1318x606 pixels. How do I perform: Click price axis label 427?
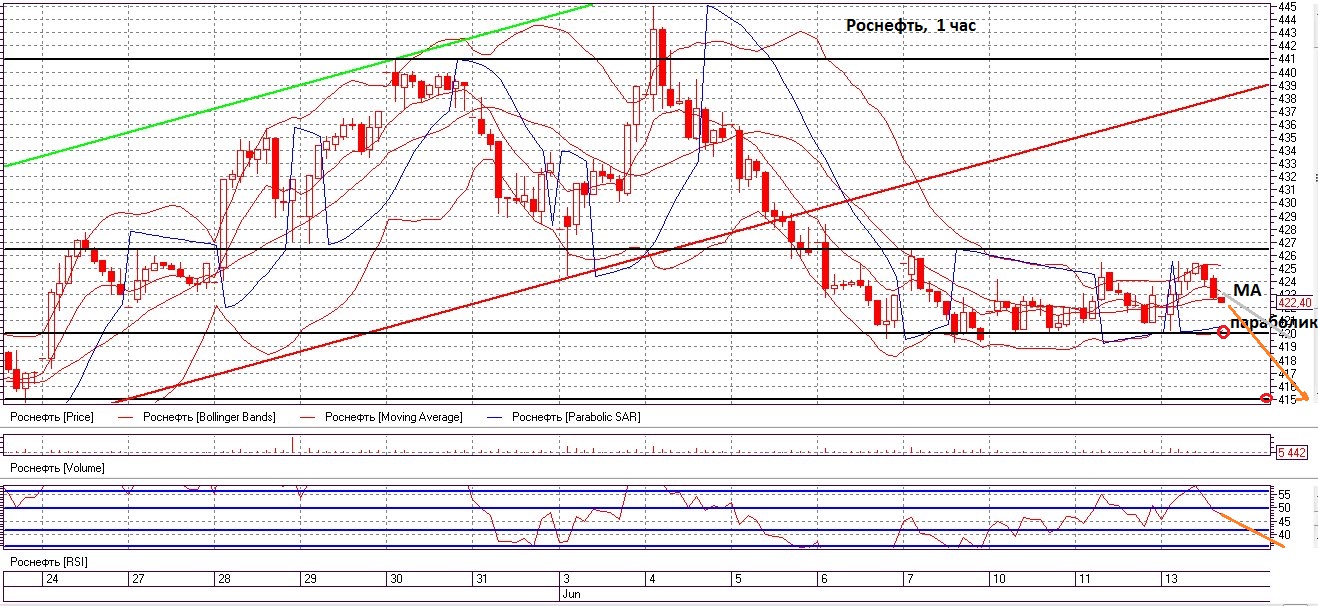(x=1287, y=243)
